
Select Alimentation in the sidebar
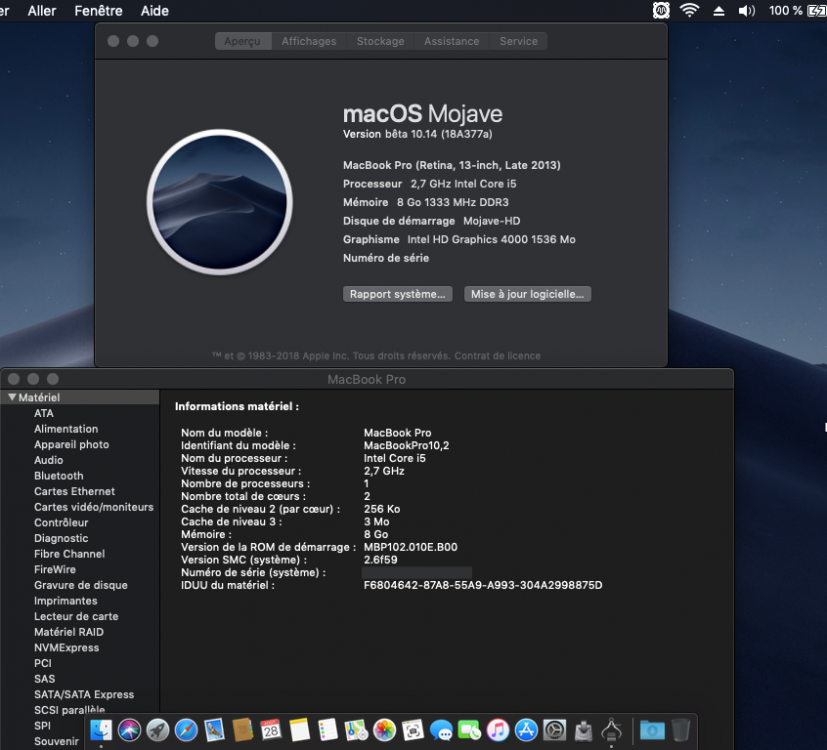point(66,429)
